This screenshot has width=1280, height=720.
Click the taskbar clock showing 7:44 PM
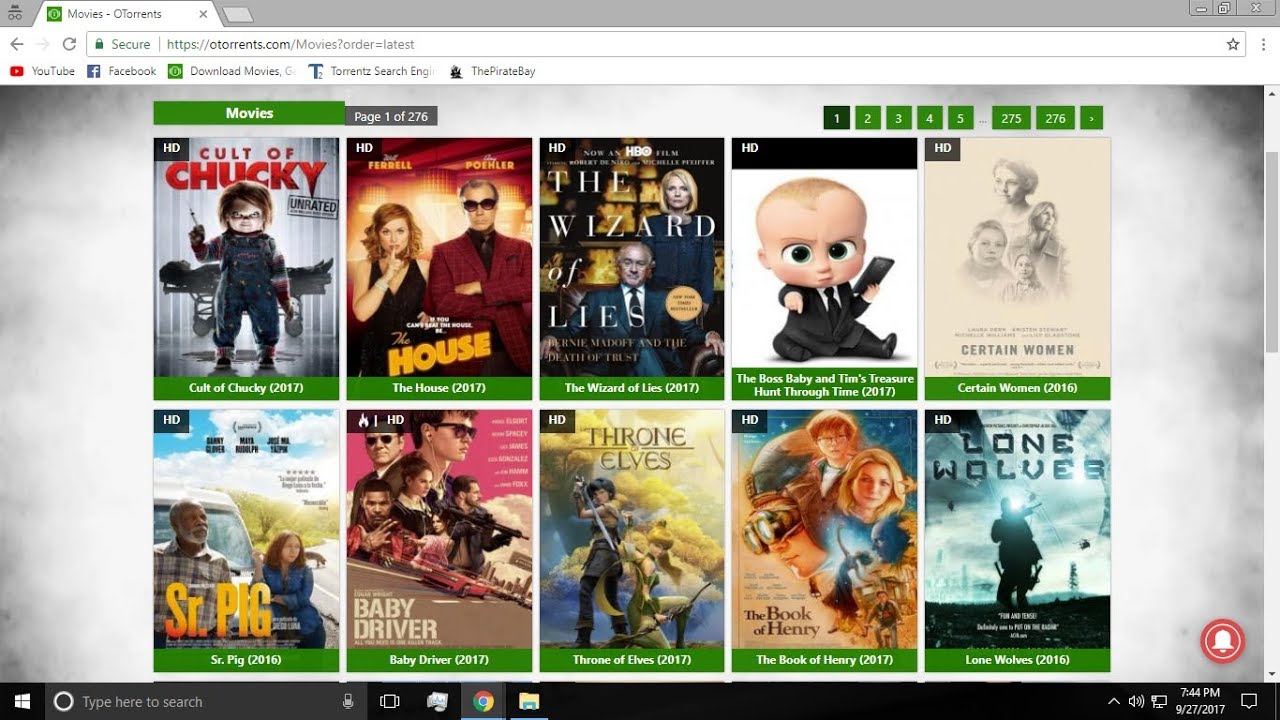pos(1200,701)
